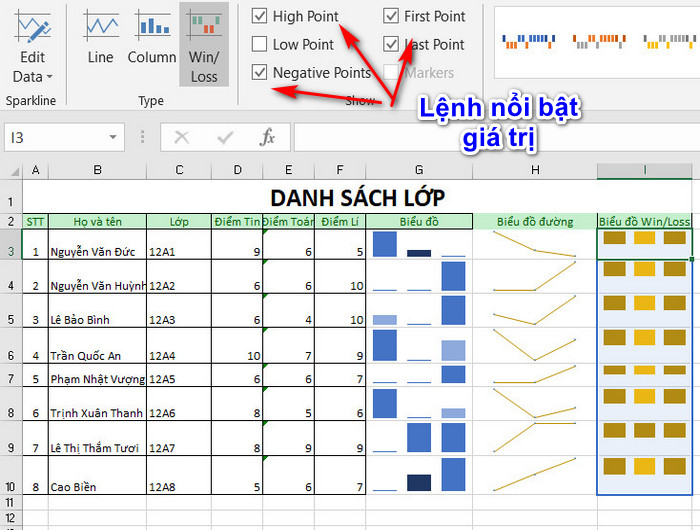Toggle the High Point checkbox
Screen dimensions: 700x530
tap(259, 16)
